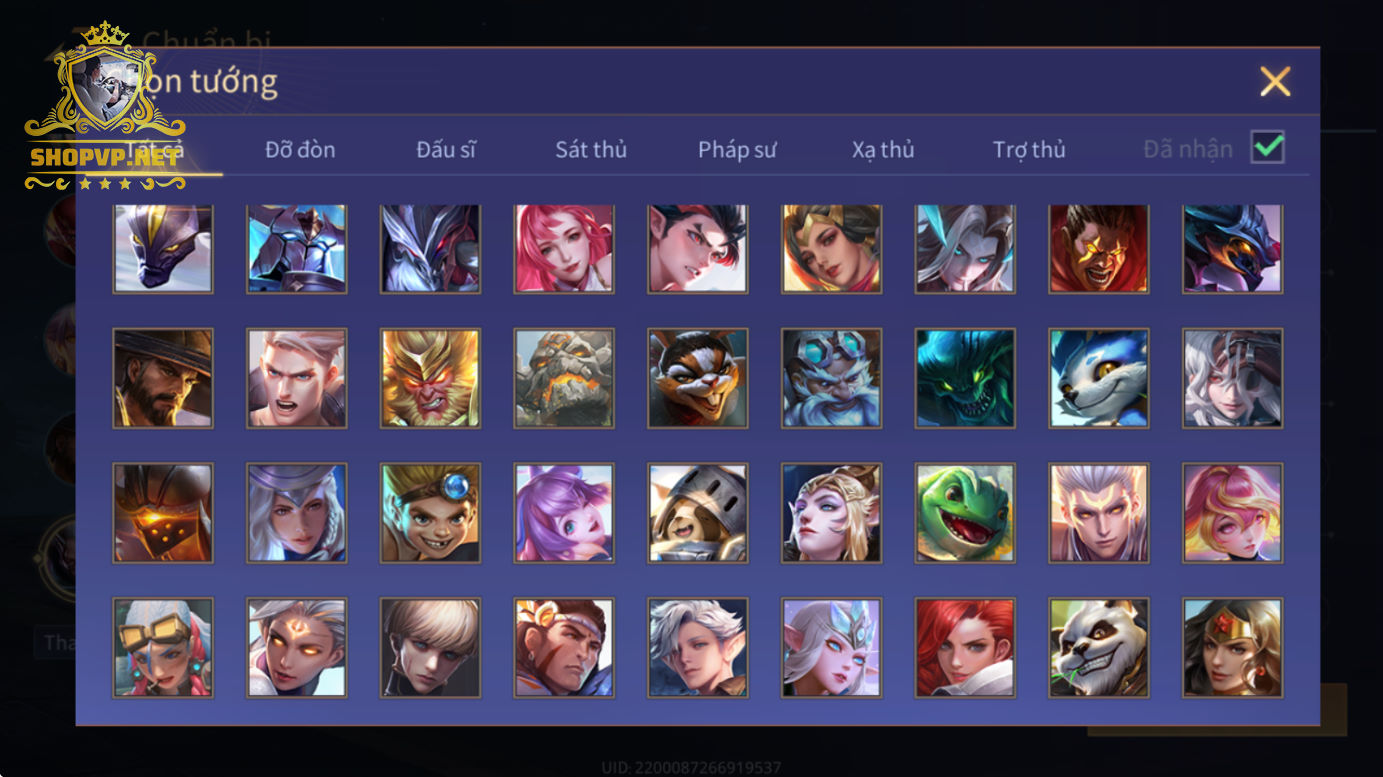Close the hero selection dialog
This screenshot has width=1383, height=777.
[x=1275, y=81]
